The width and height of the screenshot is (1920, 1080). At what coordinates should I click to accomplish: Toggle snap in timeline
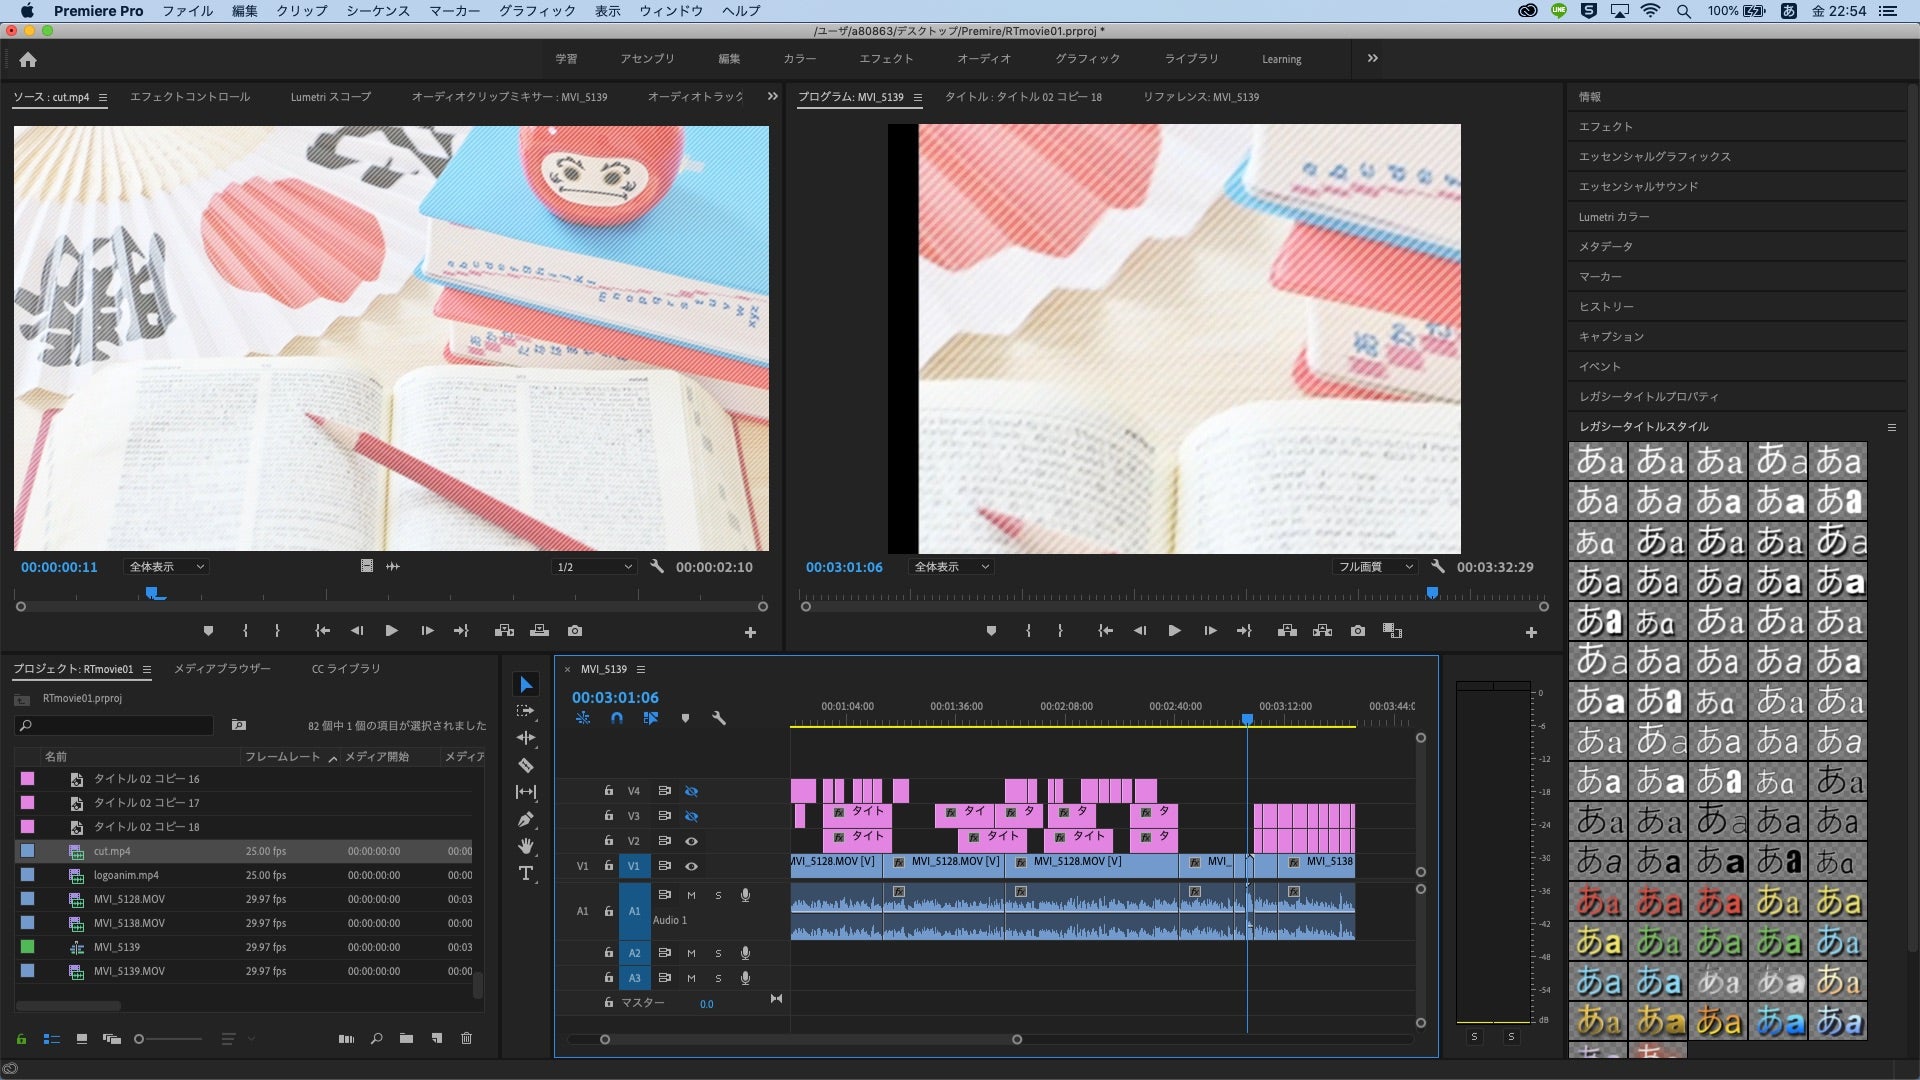617,718
